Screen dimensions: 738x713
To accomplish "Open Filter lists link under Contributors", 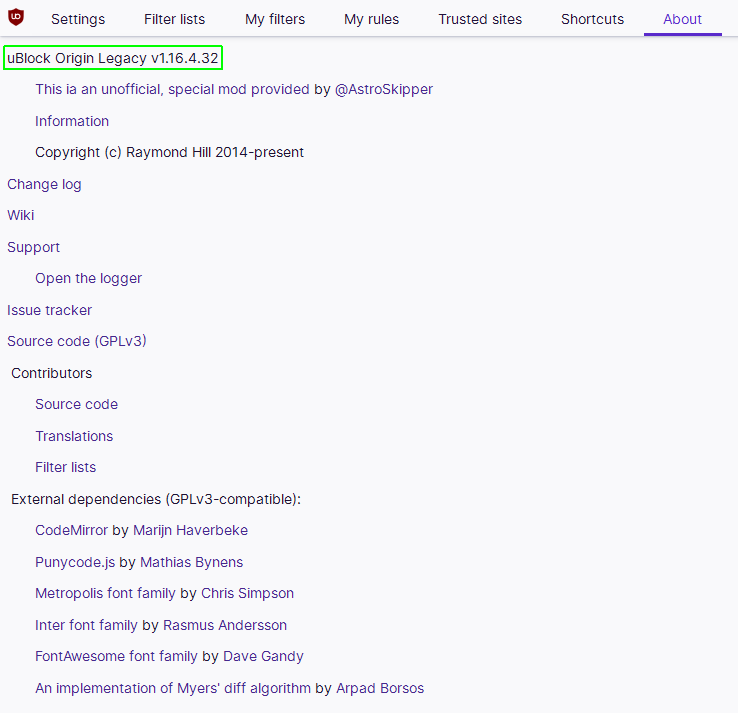I will pos(65,467).
